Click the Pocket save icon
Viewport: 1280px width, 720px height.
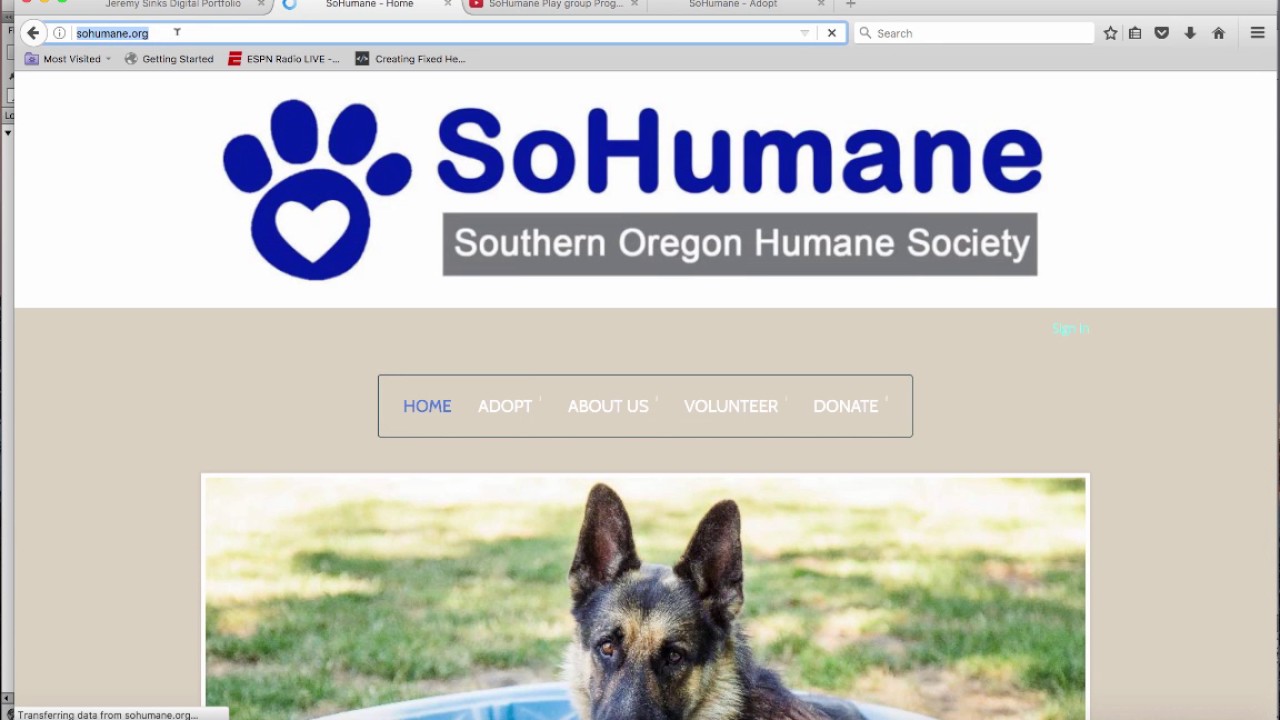click(1162, 33)
